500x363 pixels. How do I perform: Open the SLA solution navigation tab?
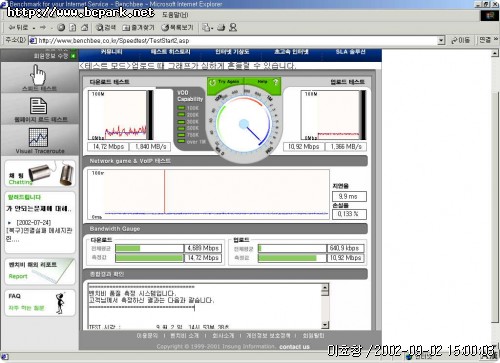click(350, 52)
